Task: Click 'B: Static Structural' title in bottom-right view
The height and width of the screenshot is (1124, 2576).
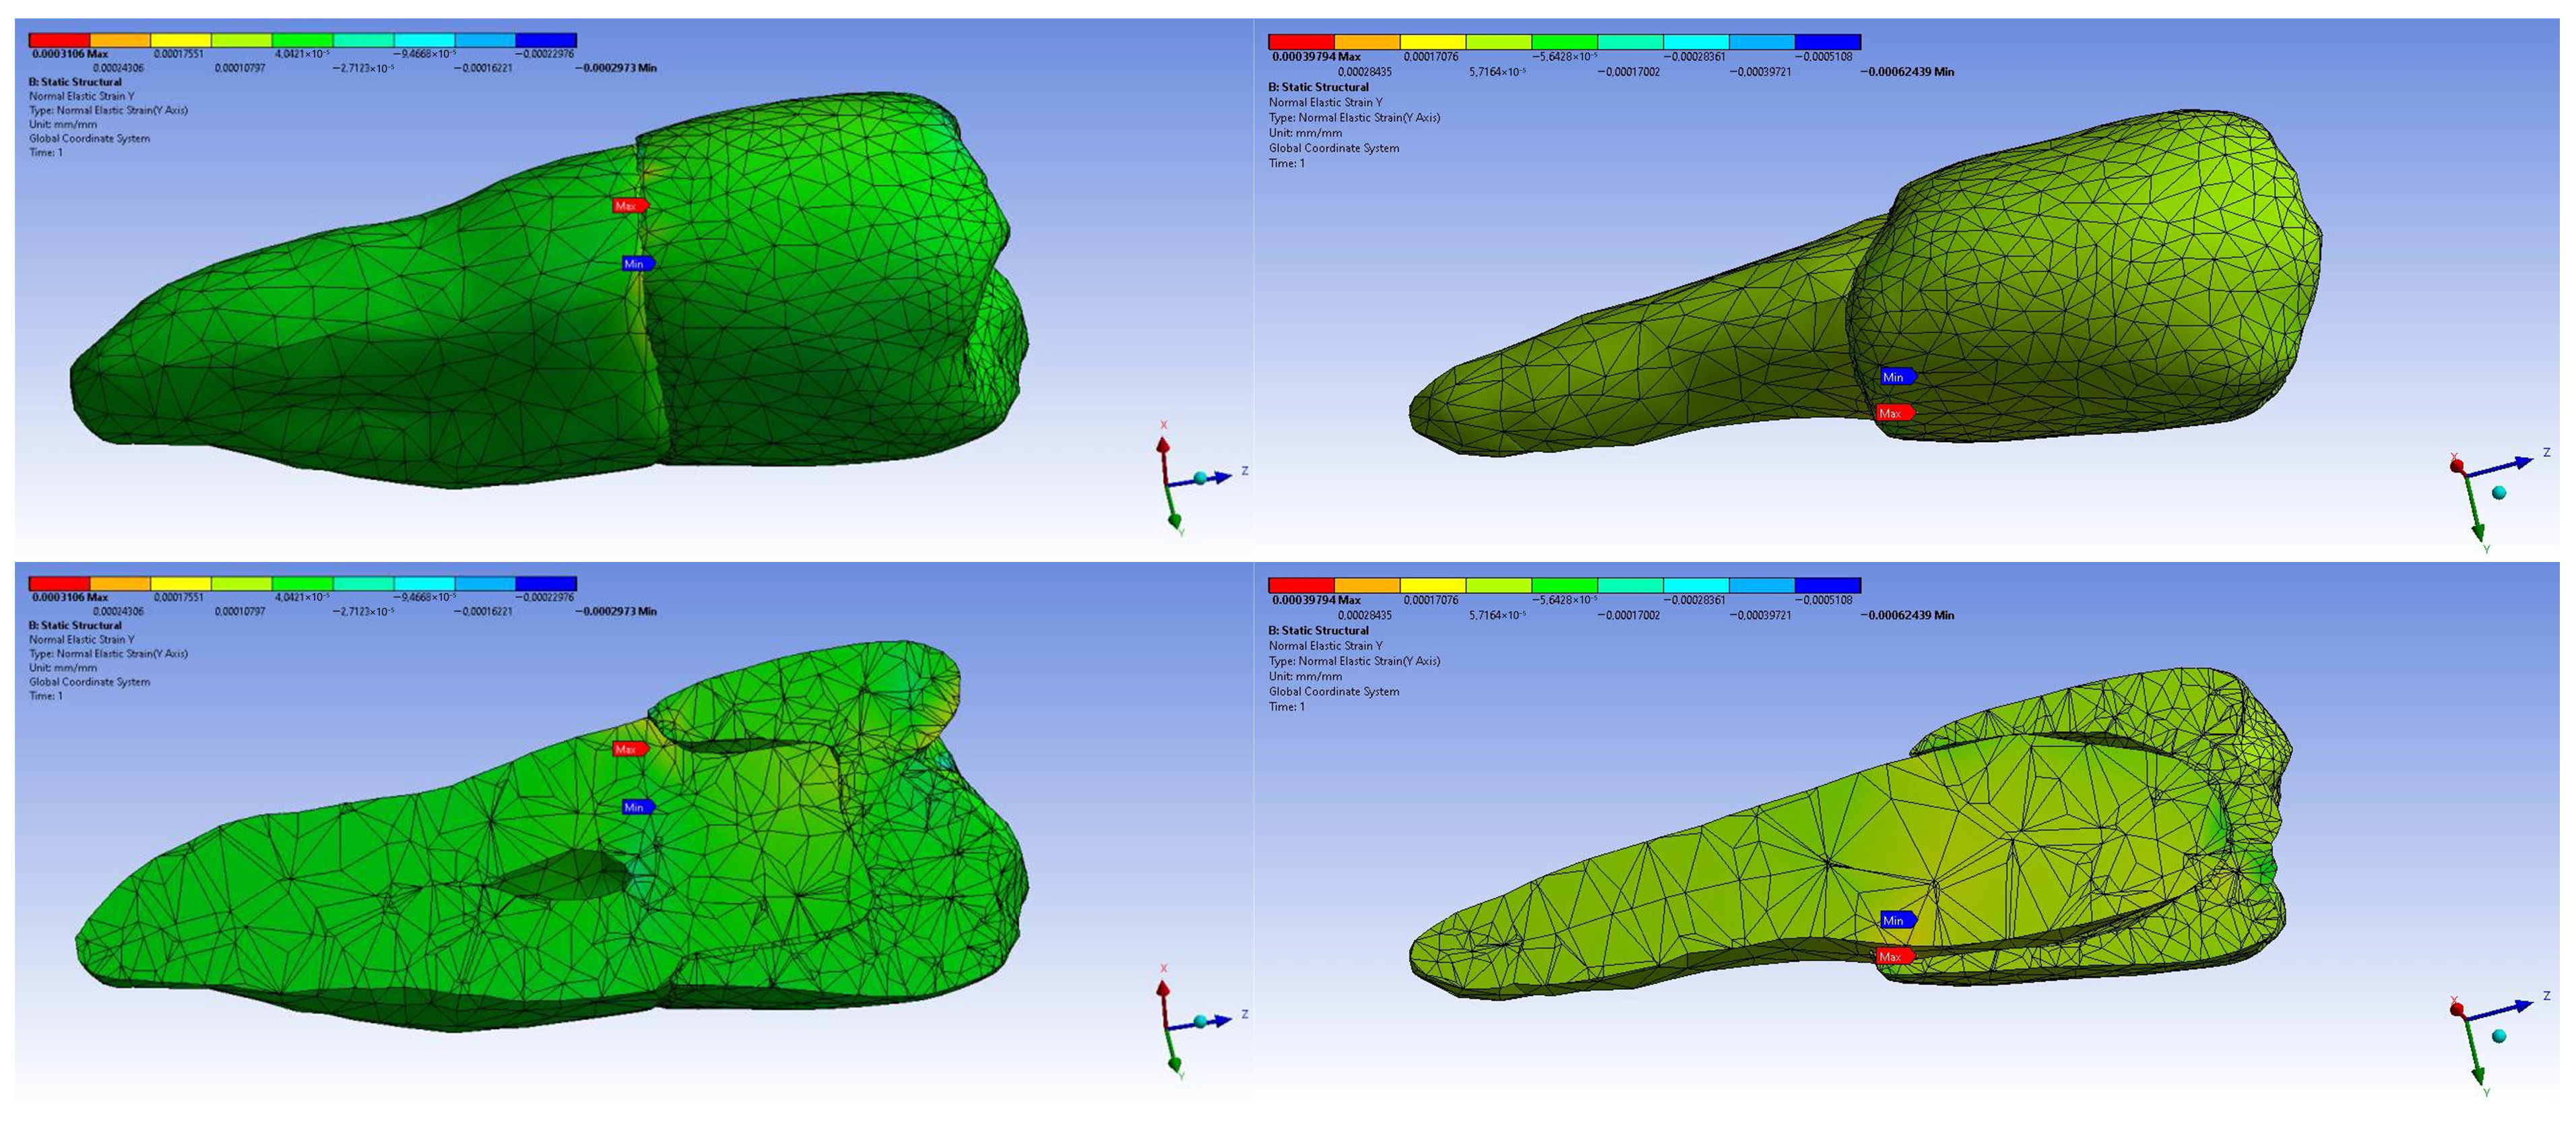Action: 1319,630
